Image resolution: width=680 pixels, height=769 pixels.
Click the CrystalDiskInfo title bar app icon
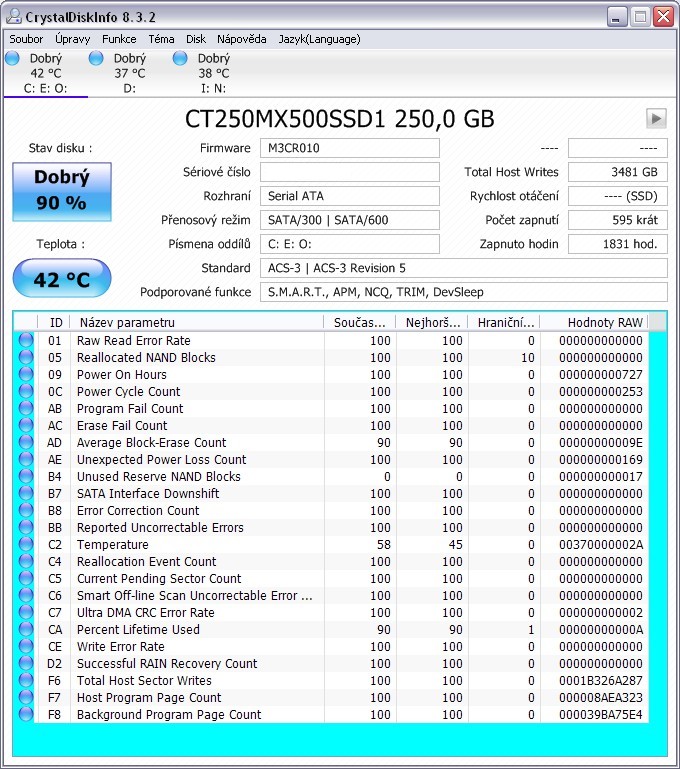[x=14, y=16]
